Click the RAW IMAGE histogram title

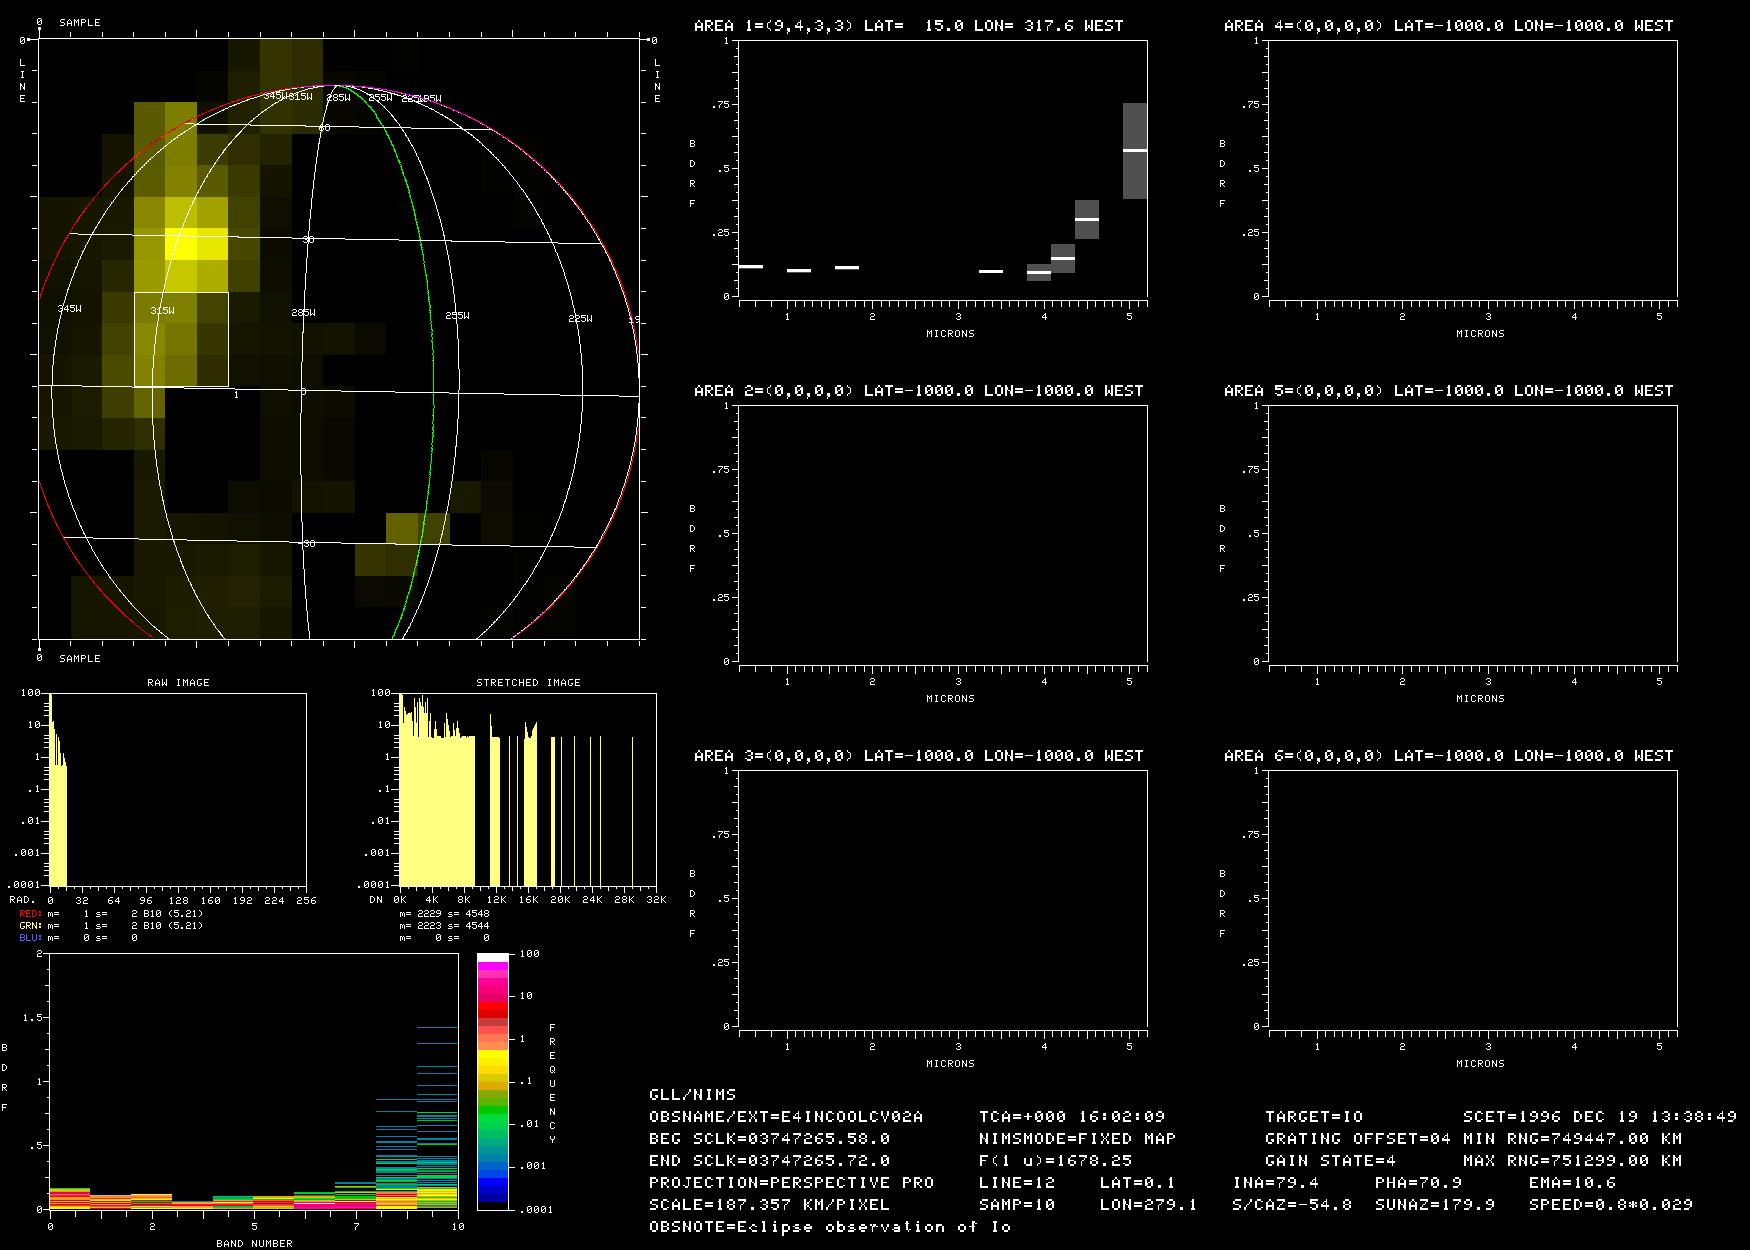pos(178,682)
